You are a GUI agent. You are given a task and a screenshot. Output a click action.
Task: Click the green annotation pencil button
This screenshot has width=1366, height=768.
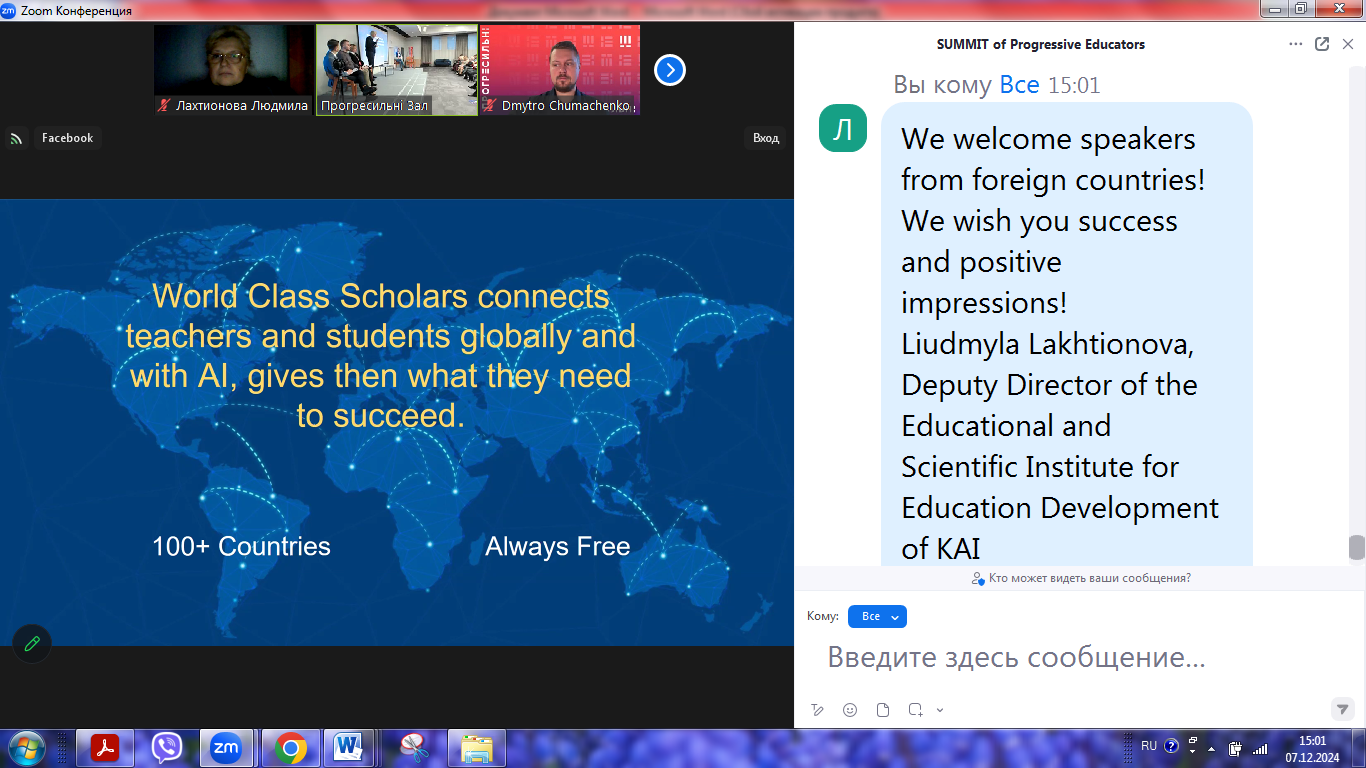click(x=32, y=643)
